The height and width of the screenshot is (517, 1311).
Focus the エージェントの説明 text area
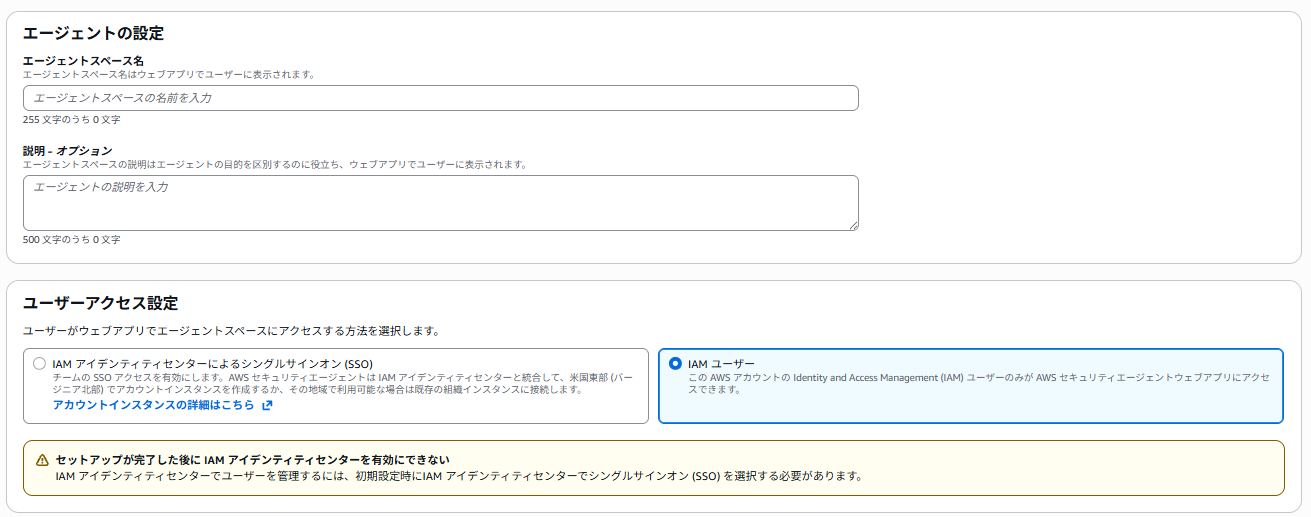[440, 202]
